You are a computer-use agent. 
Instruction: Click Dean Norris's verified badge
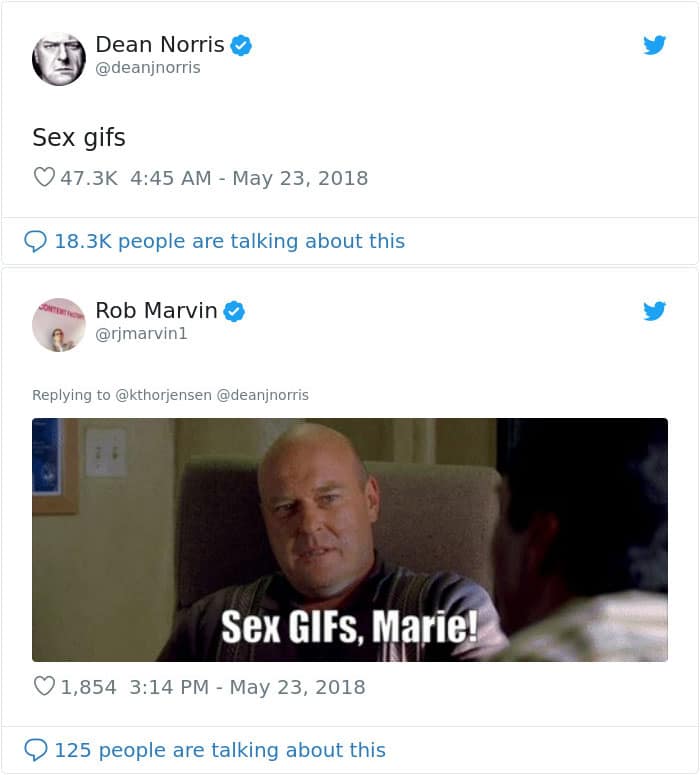pos(241,45)
